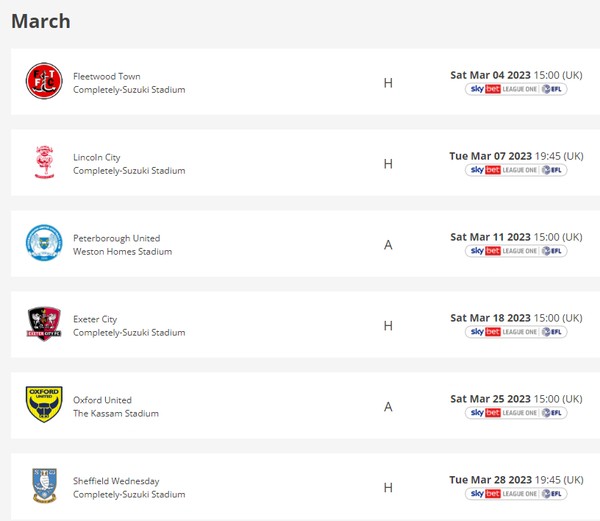Click the Sheffield Wednesday club crest
The image size is (600, 521).
pyautogui.click(x=44, y=487)
